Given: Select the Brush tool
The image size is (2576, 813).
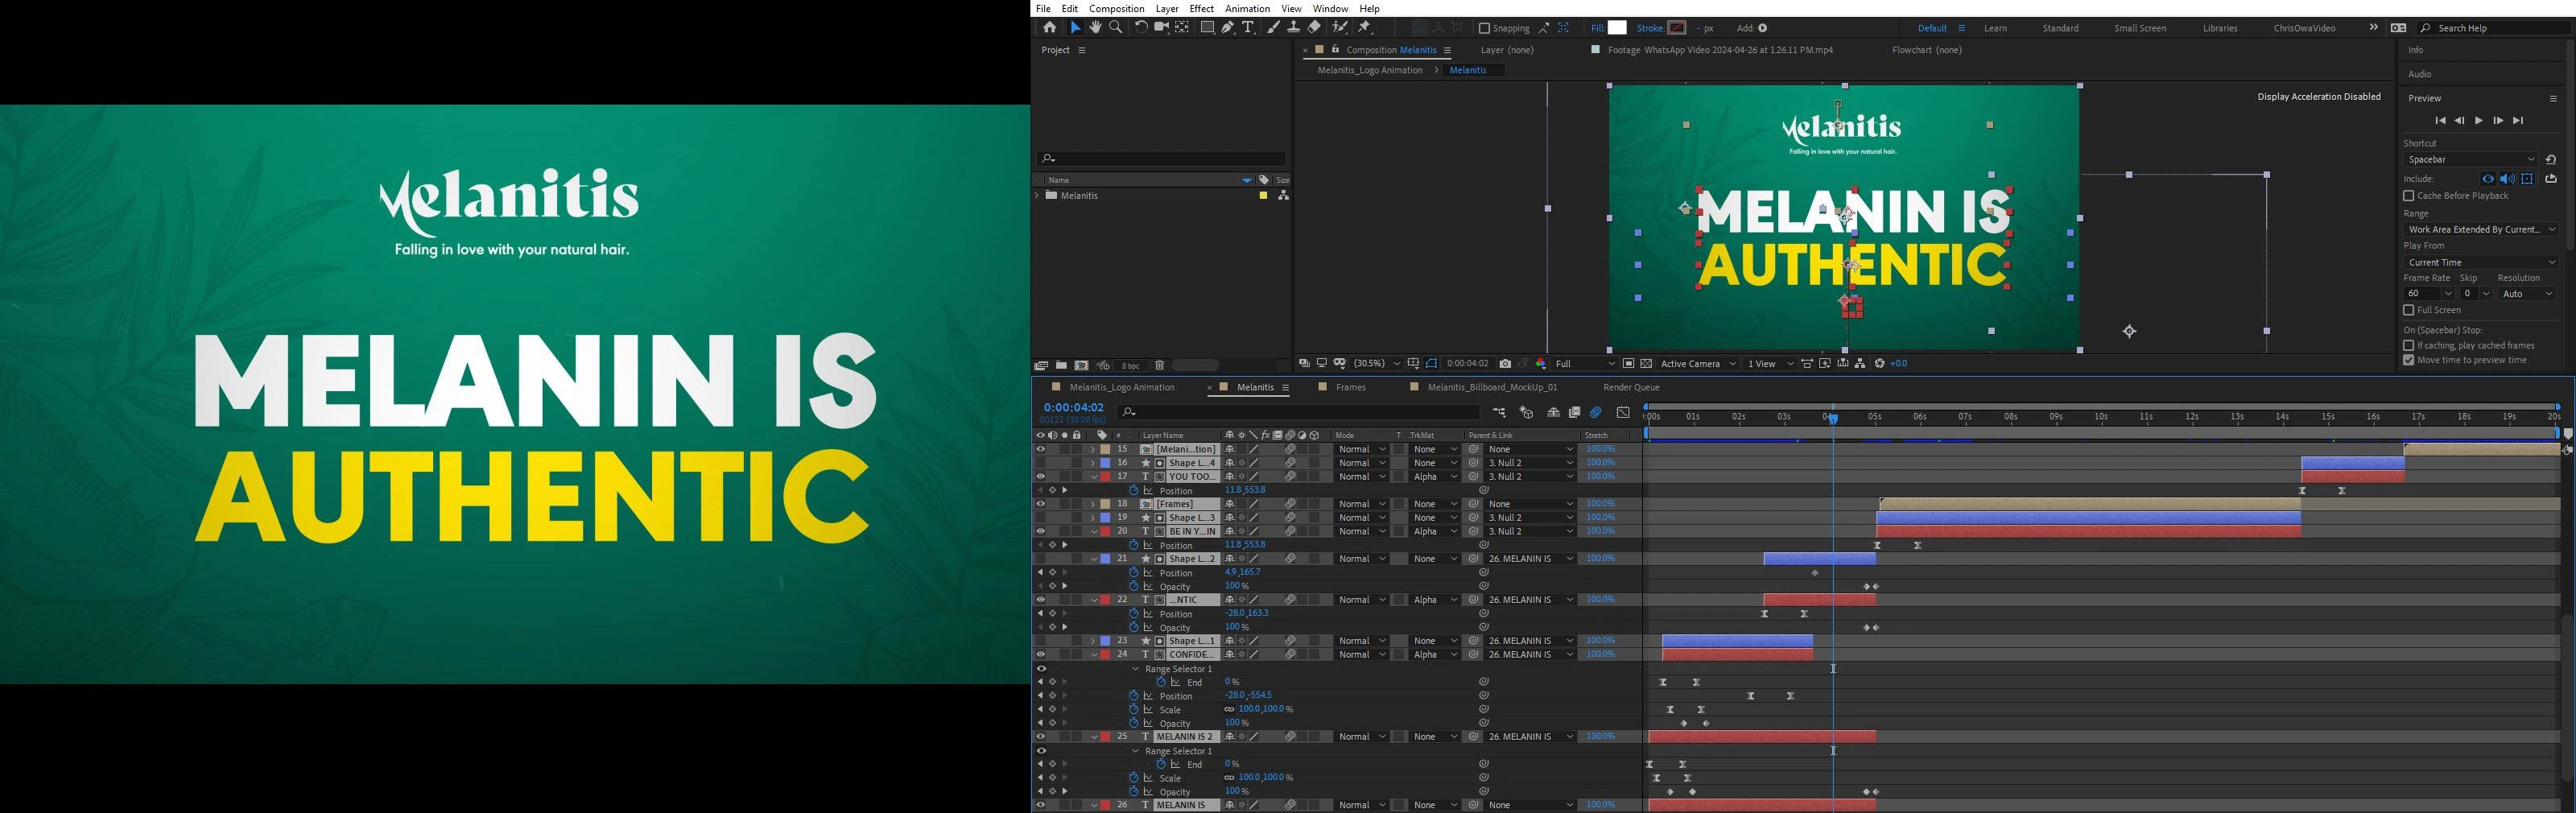Looking at the screenshot, I should [1273, 28].
